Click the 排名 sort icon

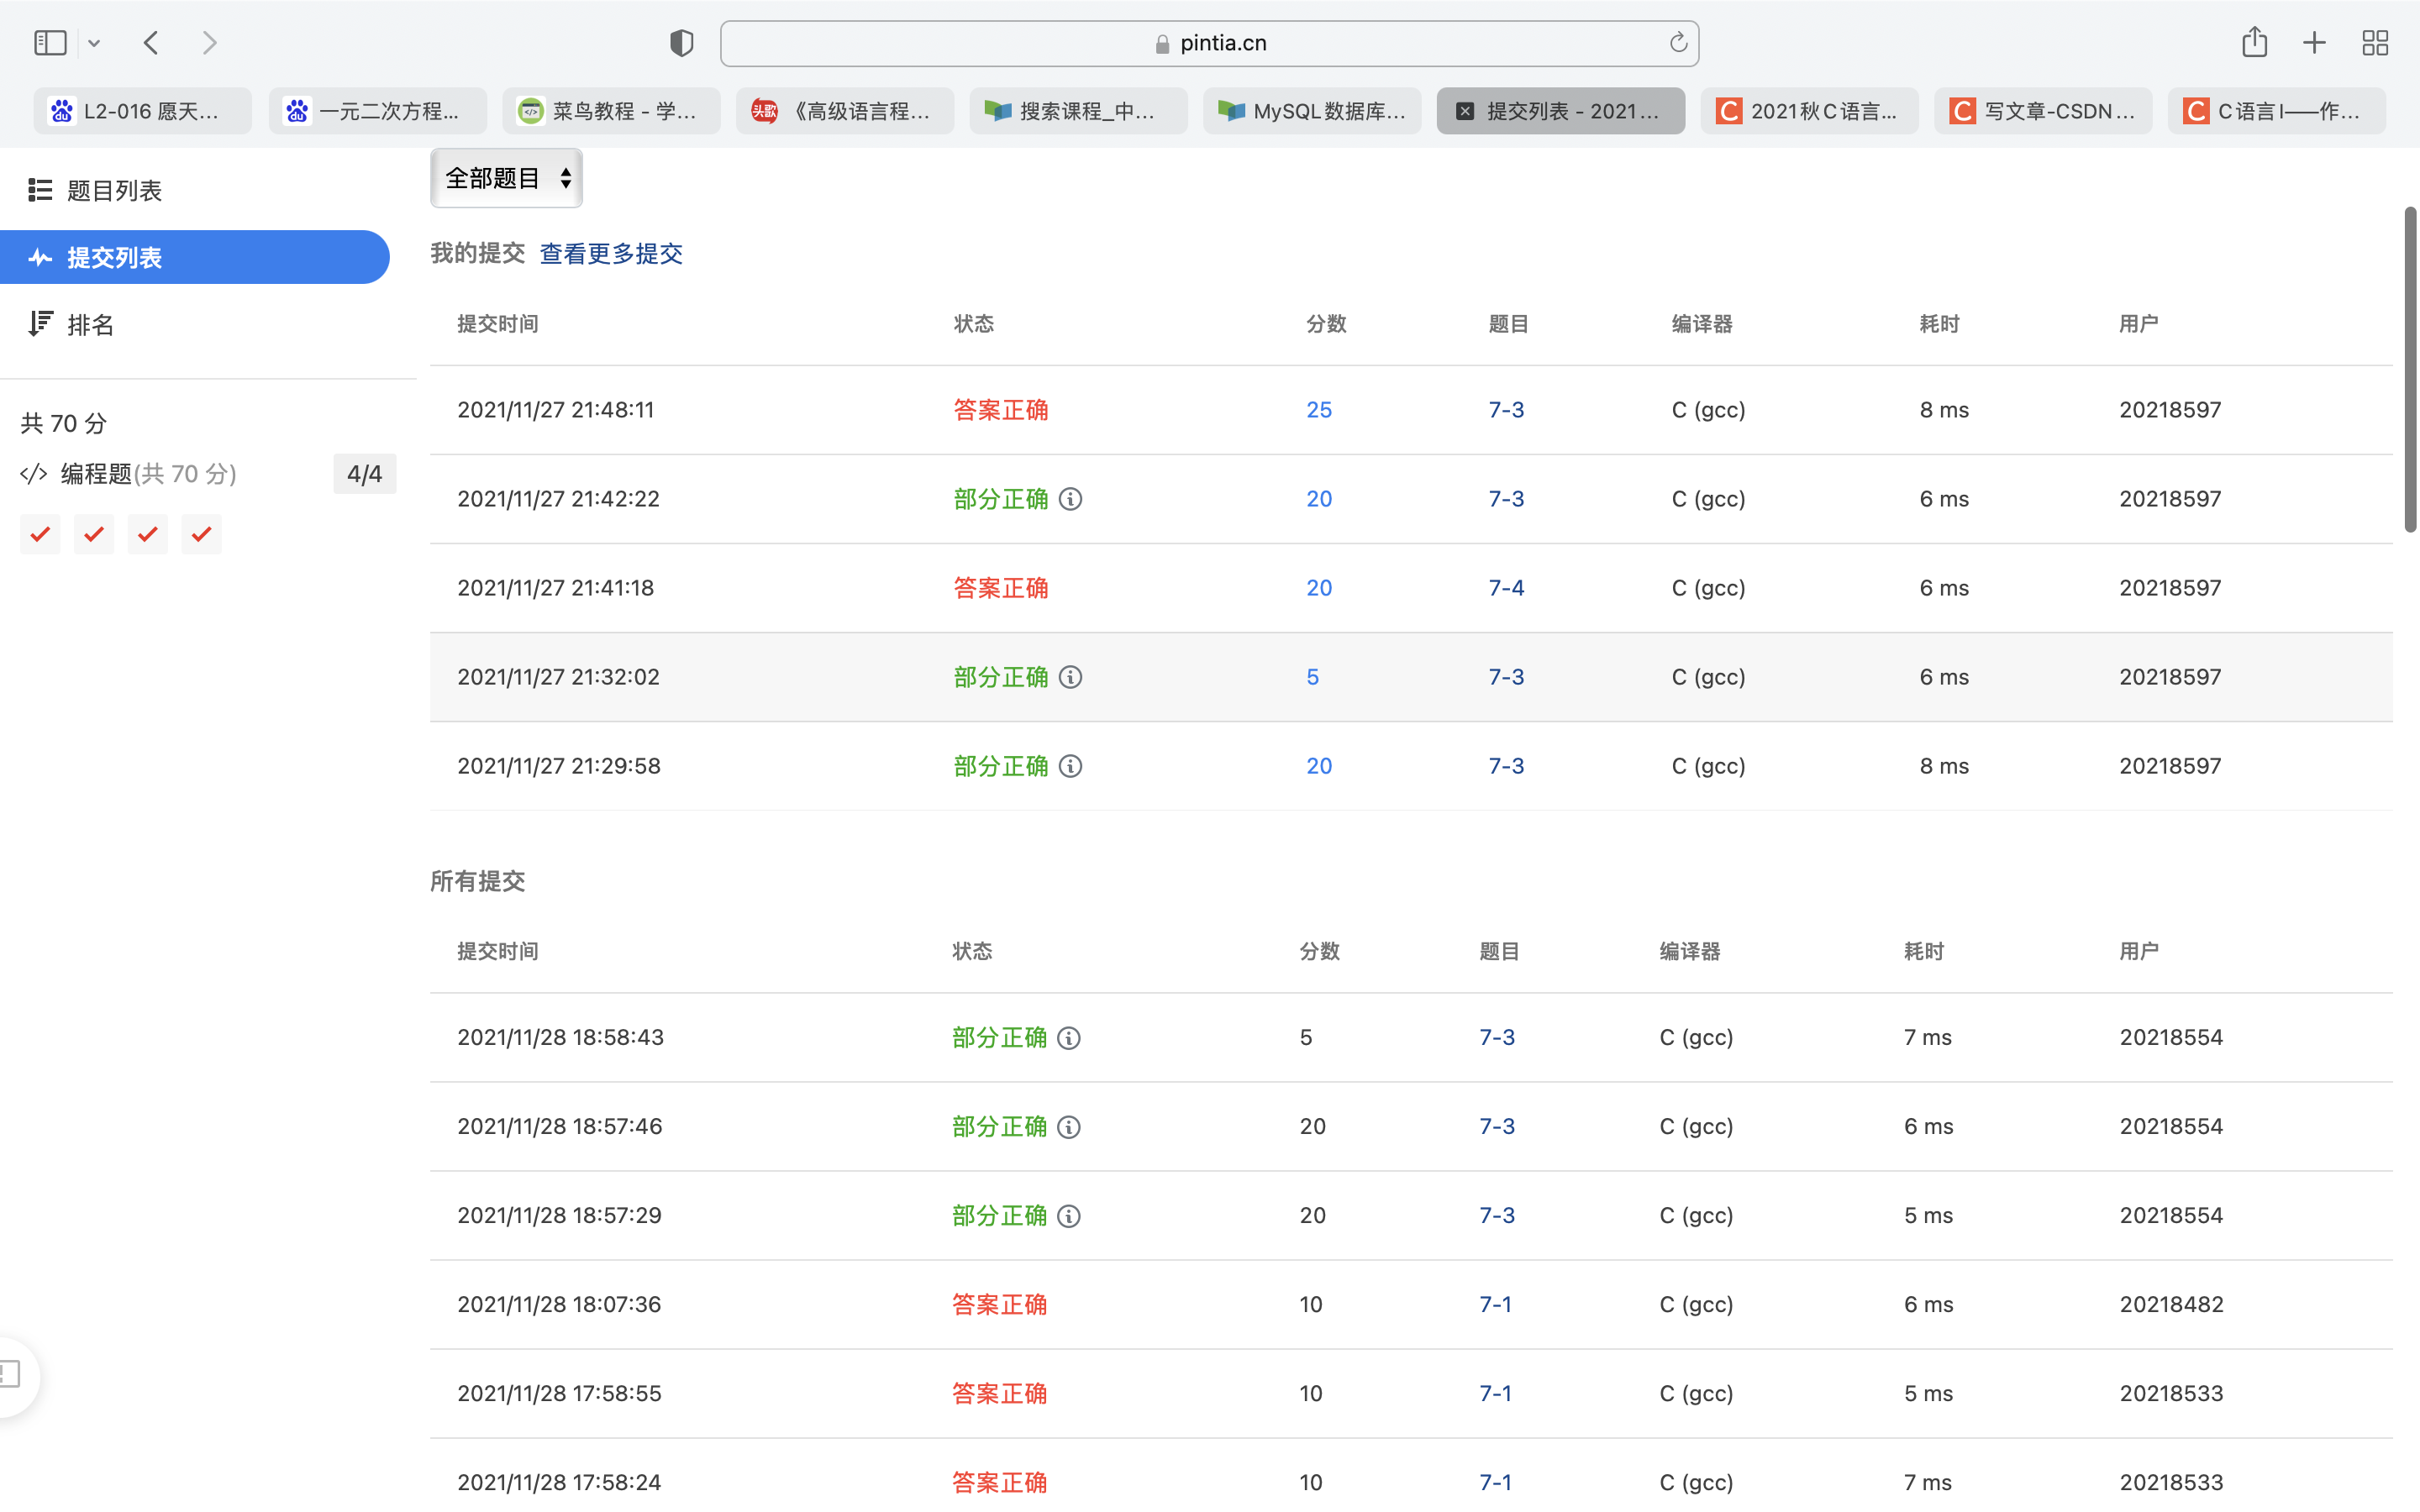point(40,324)
